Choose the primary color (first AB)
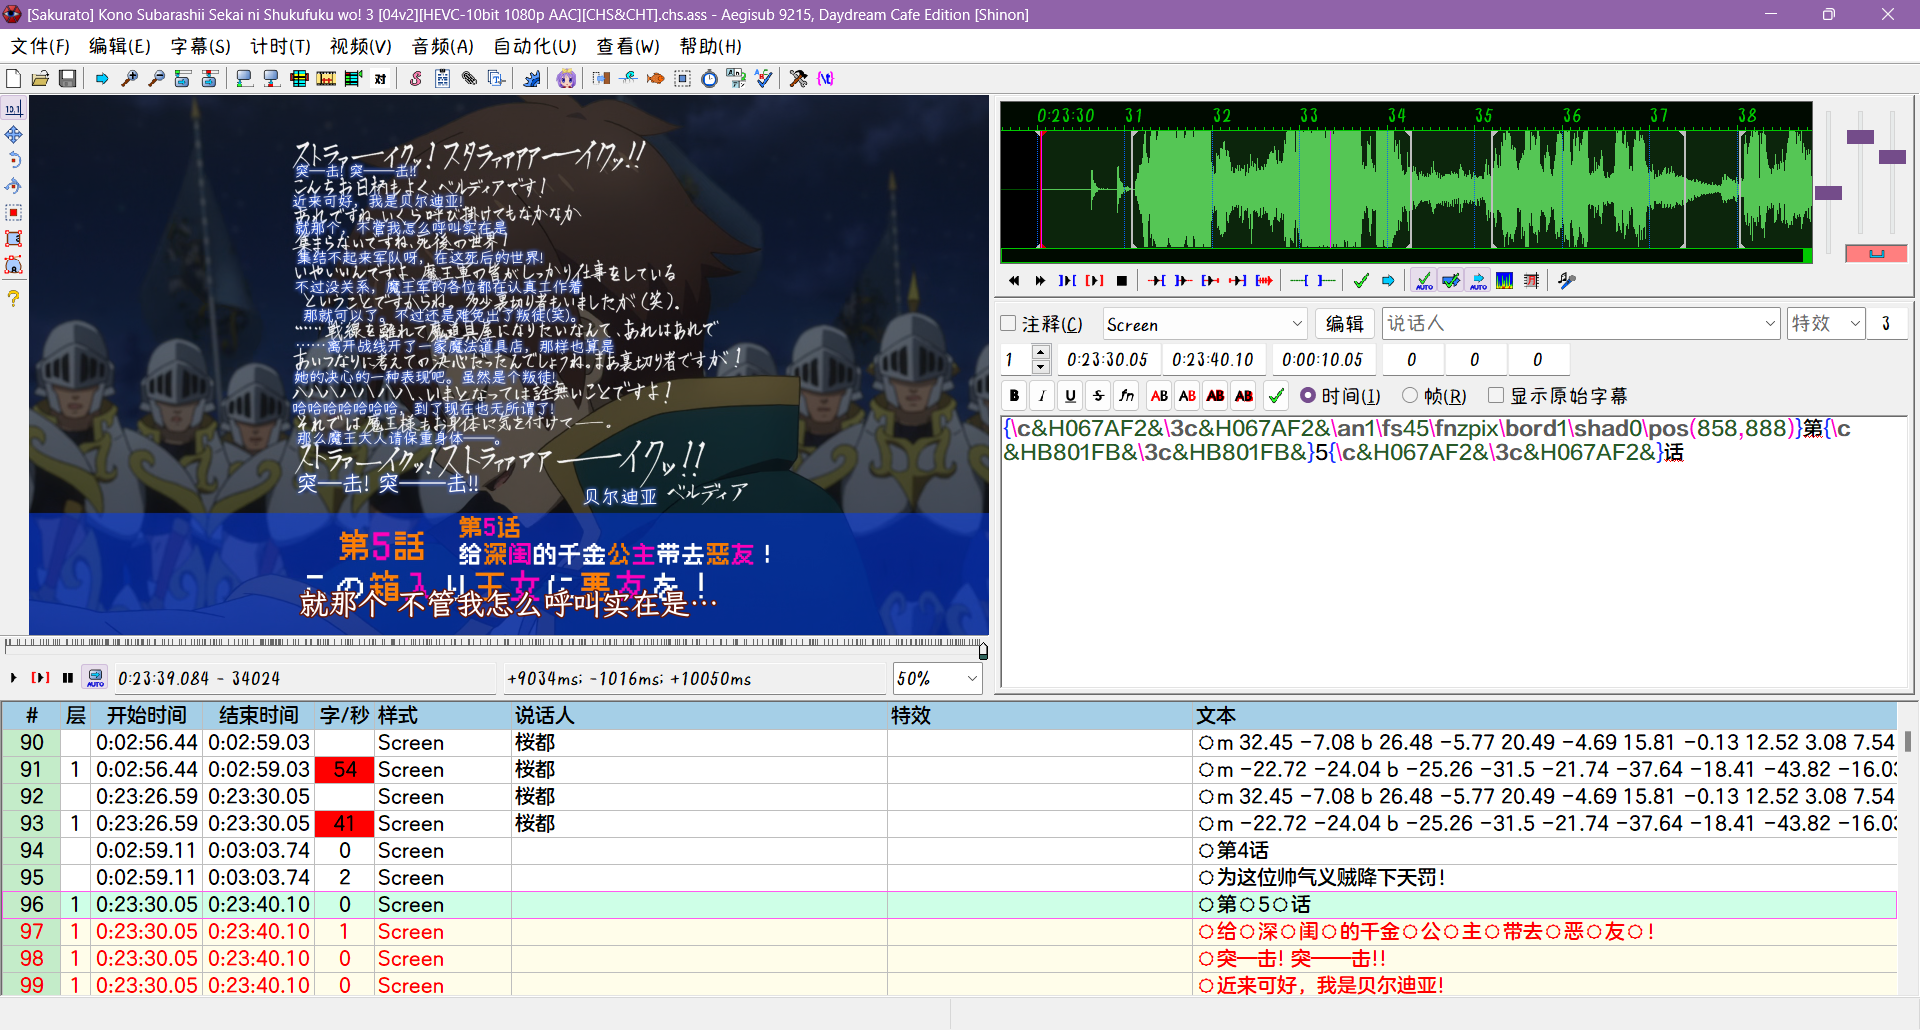Viewport: 1920px width, 1030px height. pyautogui.click(x=1159, y=396)
